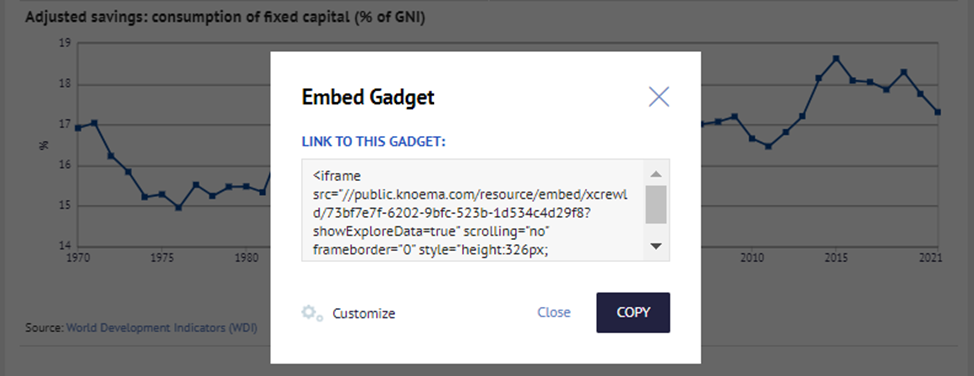Click the 2011 dip data point on chart
Image resolution: width=974 pixels, height=376 pixels.
[x=768, y=147]
